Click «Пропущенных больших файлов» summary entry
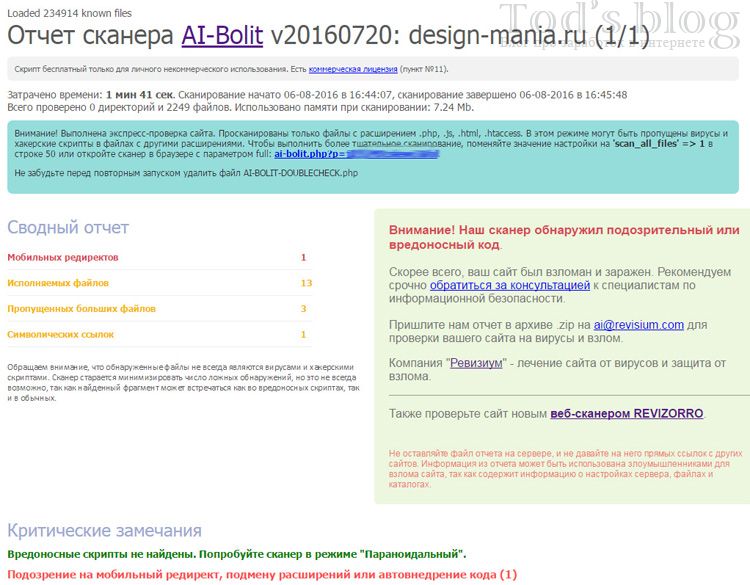The width and height of the screenshot is (750, 585). pyautogui.click(x=81, y=308)
